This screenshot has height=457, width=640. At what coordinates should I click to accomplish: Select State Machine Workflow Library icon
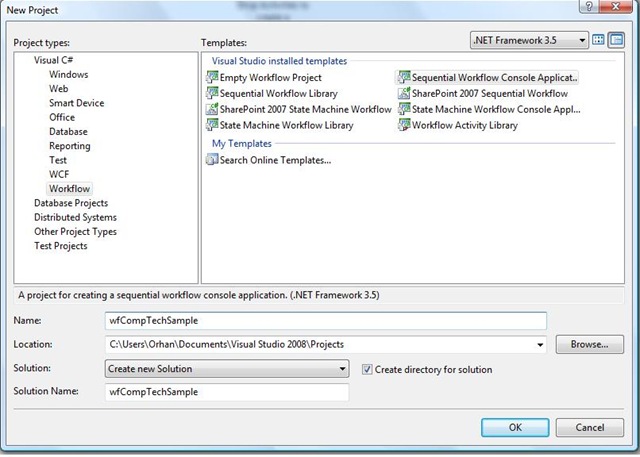pyautogui.click(x=212, y=125)
